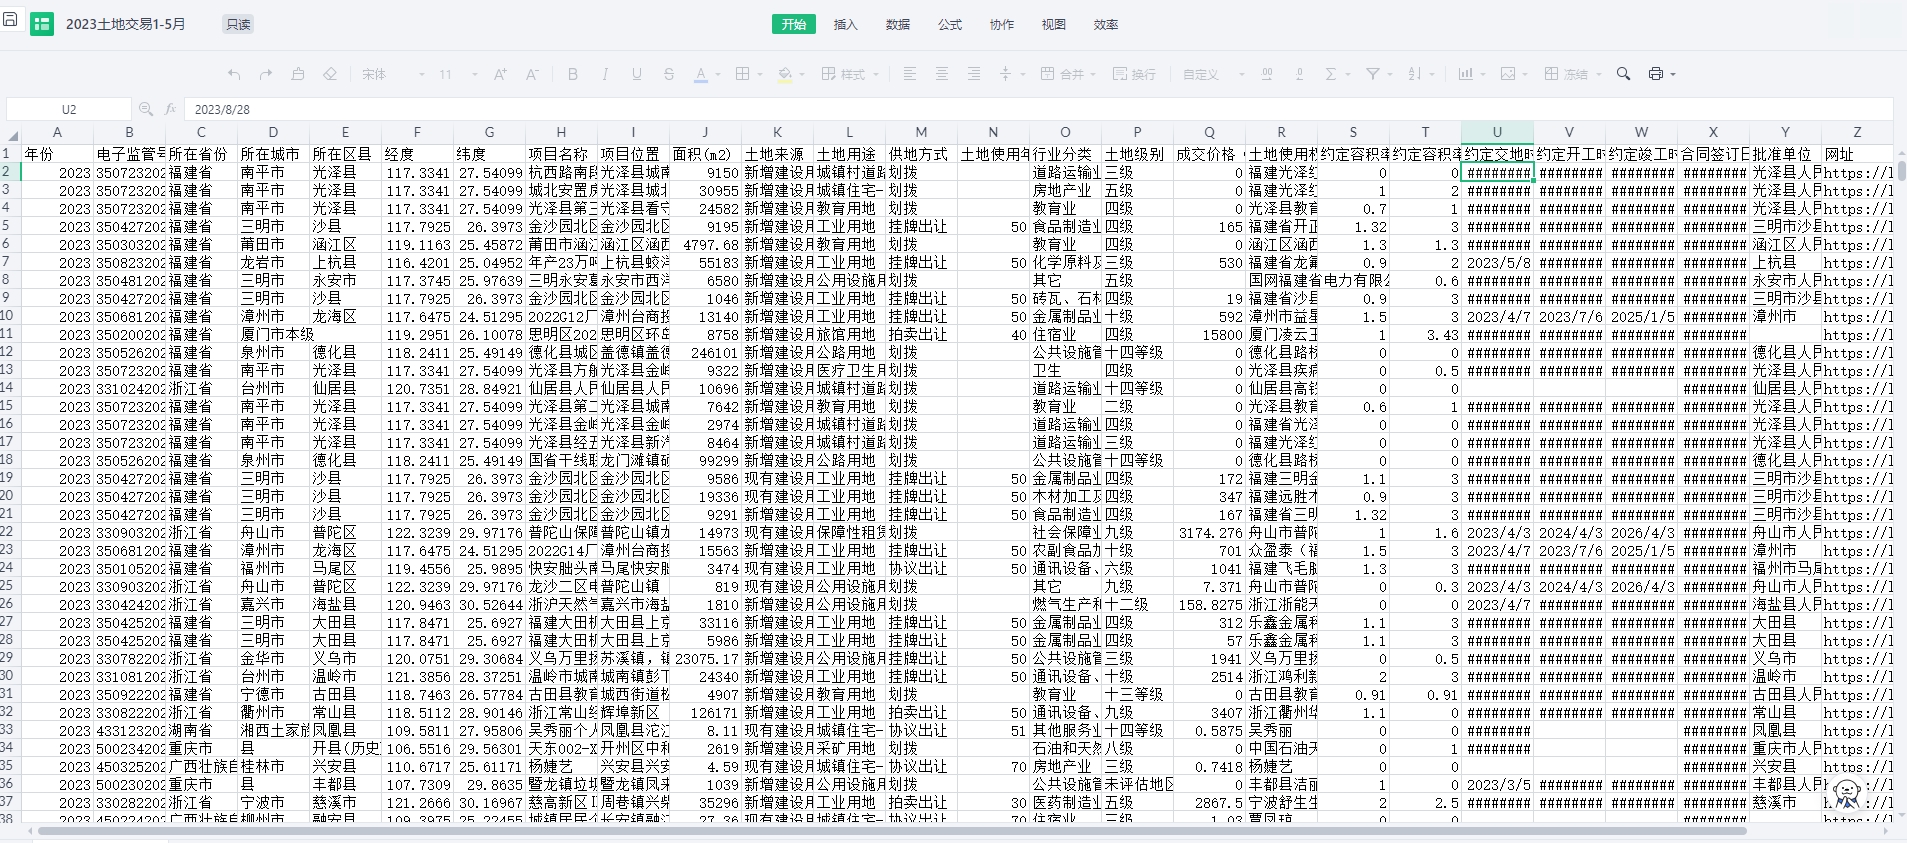The image size is (1907, 843).
Task: Click the print icon
Action: (x=1656, y=74)
